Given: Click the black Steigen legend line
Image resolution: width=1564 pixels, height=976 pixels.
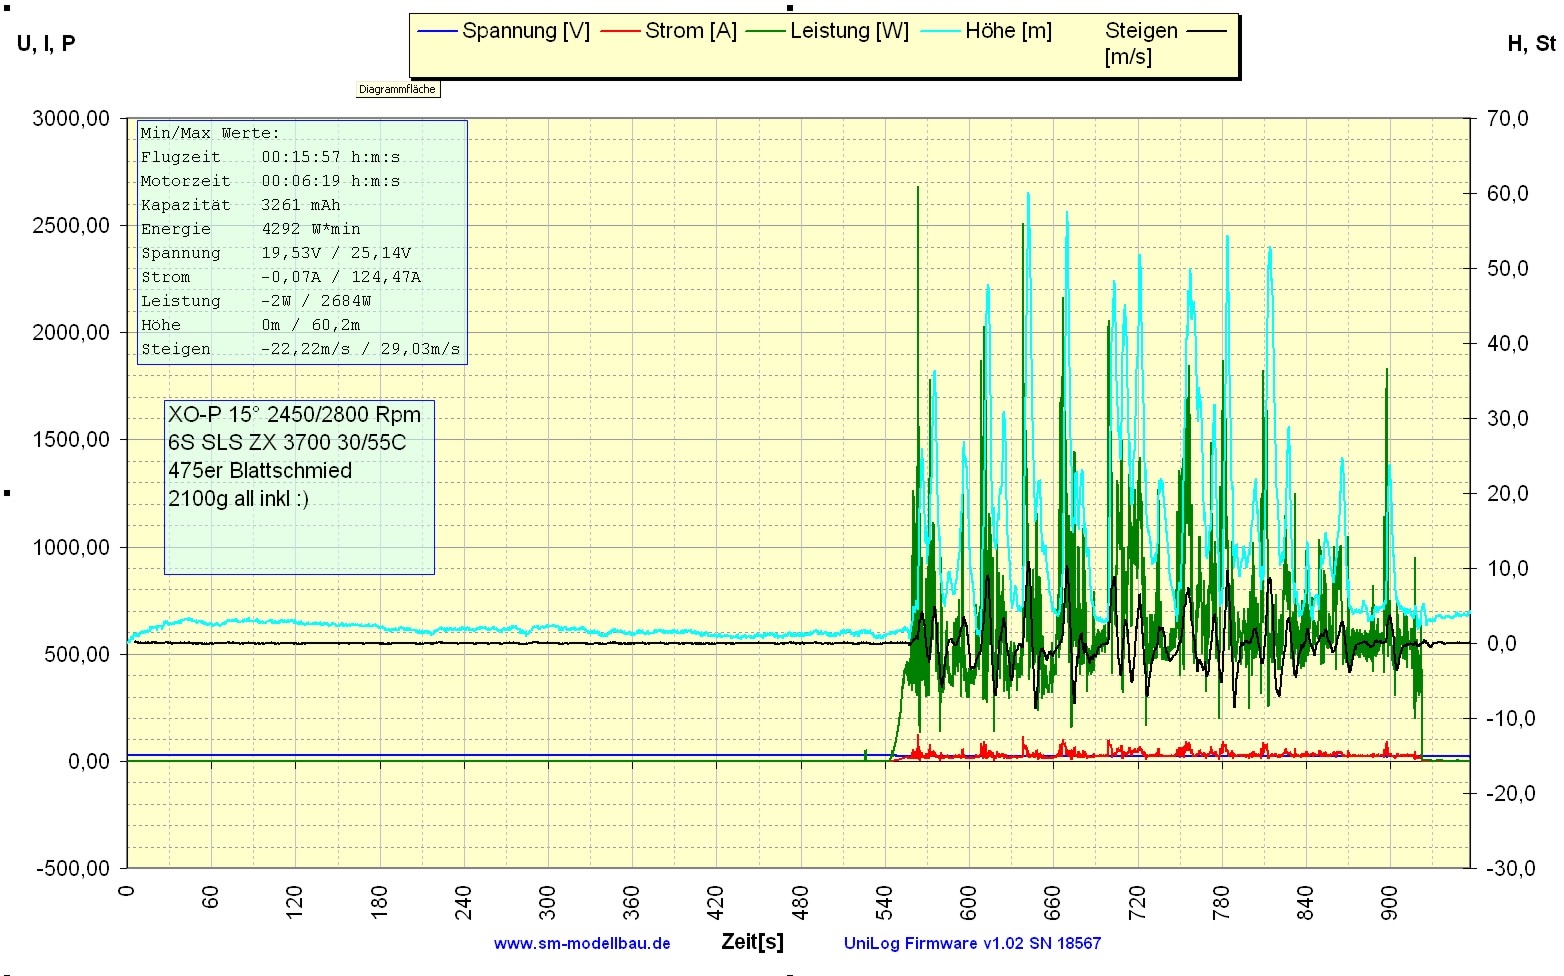Looking at the screenshot, I should pos(1206,31).
